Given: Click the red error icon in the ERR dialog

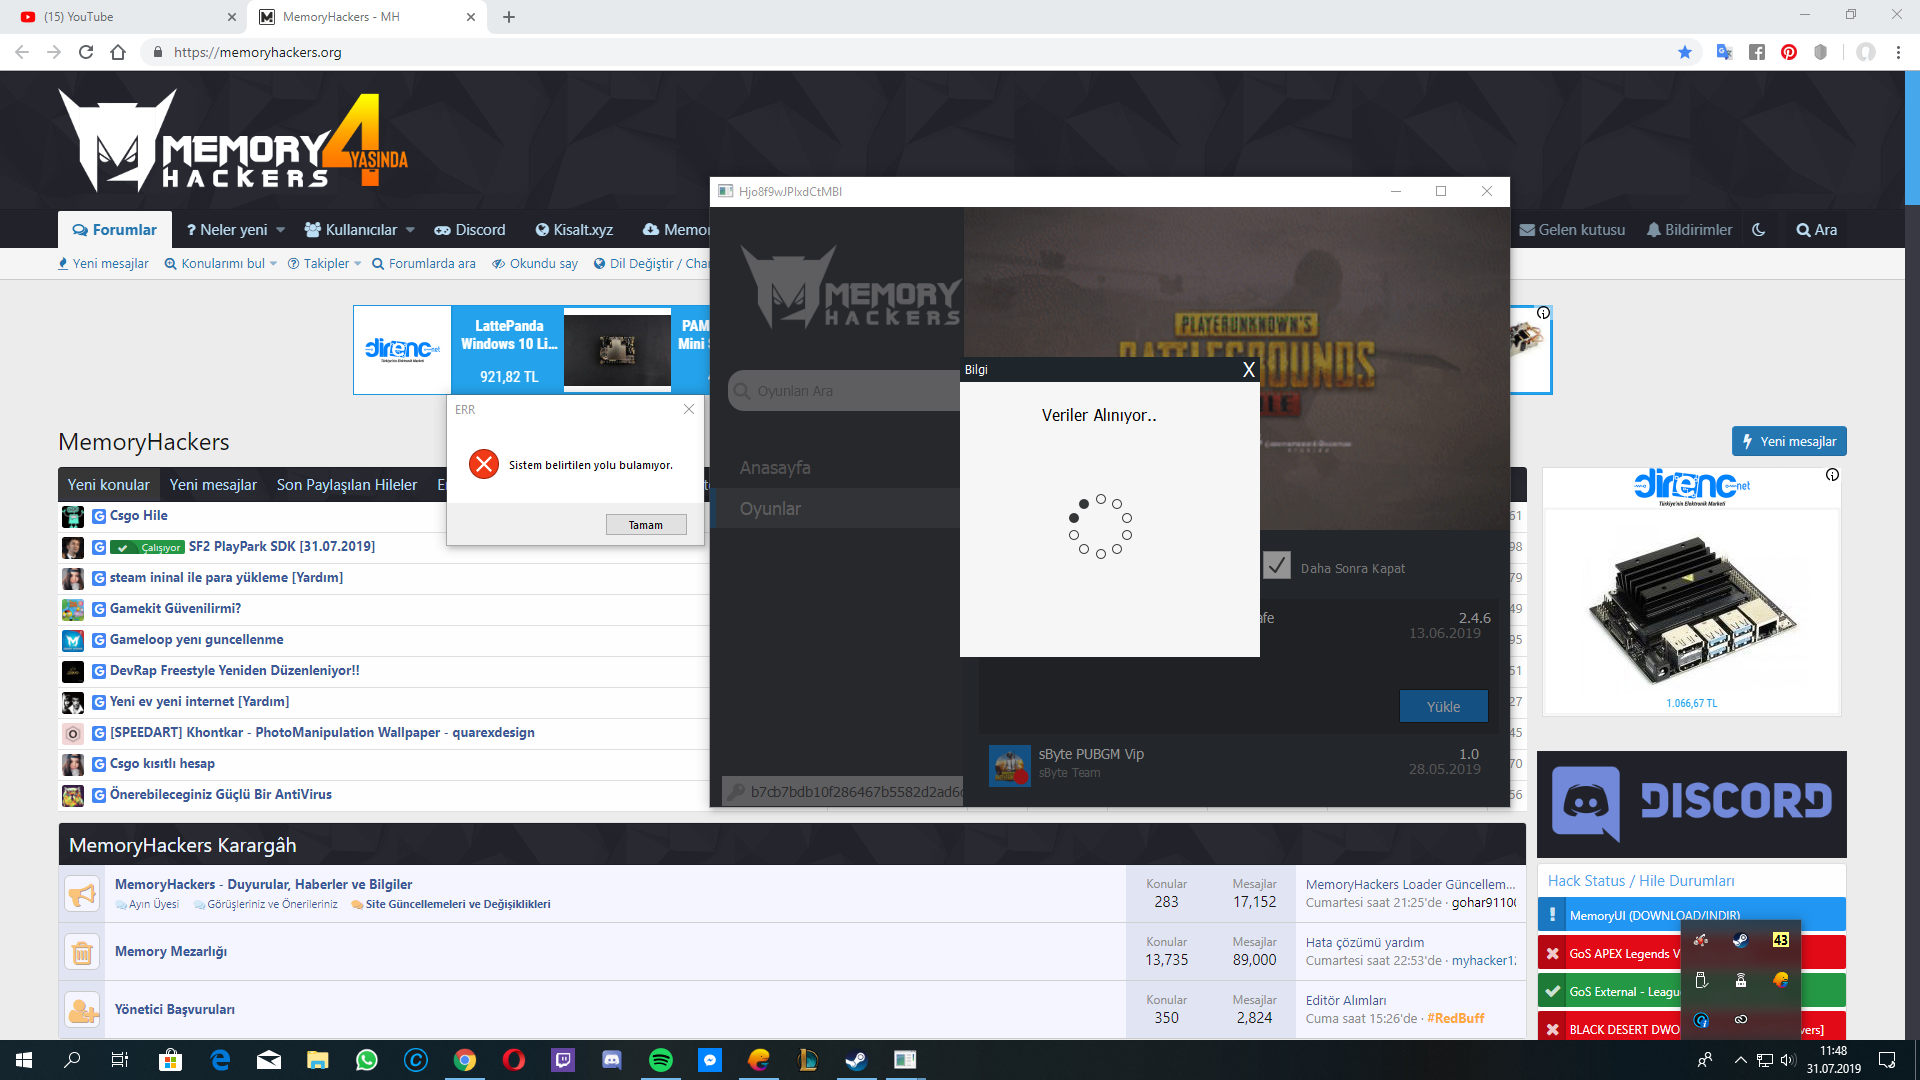Looking at the screenshot, I should [484, 464].
